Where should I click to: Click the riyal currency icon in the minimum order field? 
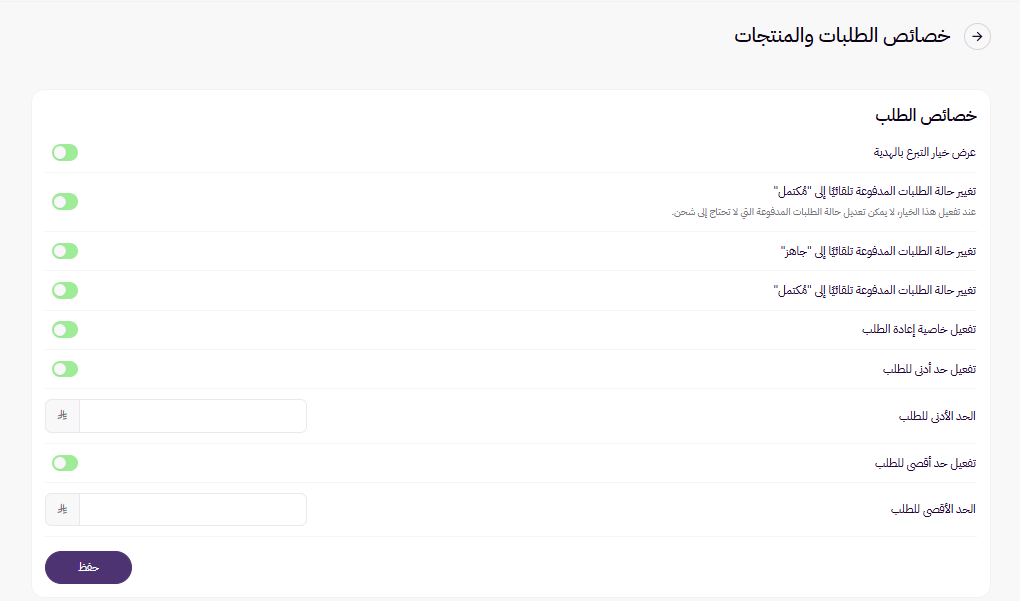[63, 415]
